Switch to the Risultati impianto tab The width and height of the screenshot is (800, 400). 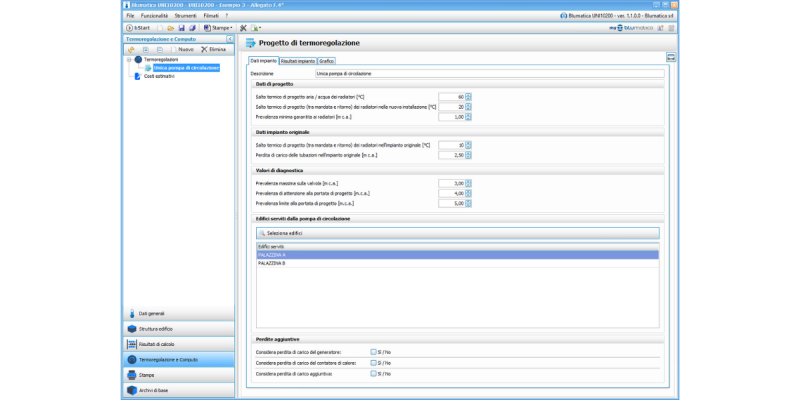[x=298, y=62]
